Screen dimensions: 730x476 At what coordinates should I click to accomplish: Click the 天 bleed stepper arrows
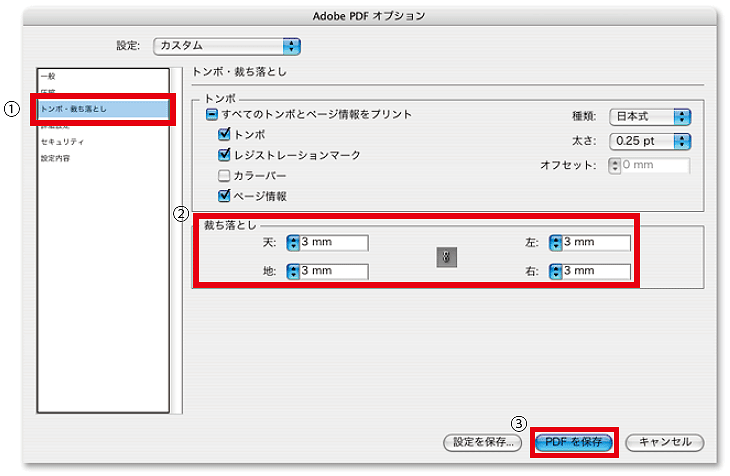coord(293,243)
